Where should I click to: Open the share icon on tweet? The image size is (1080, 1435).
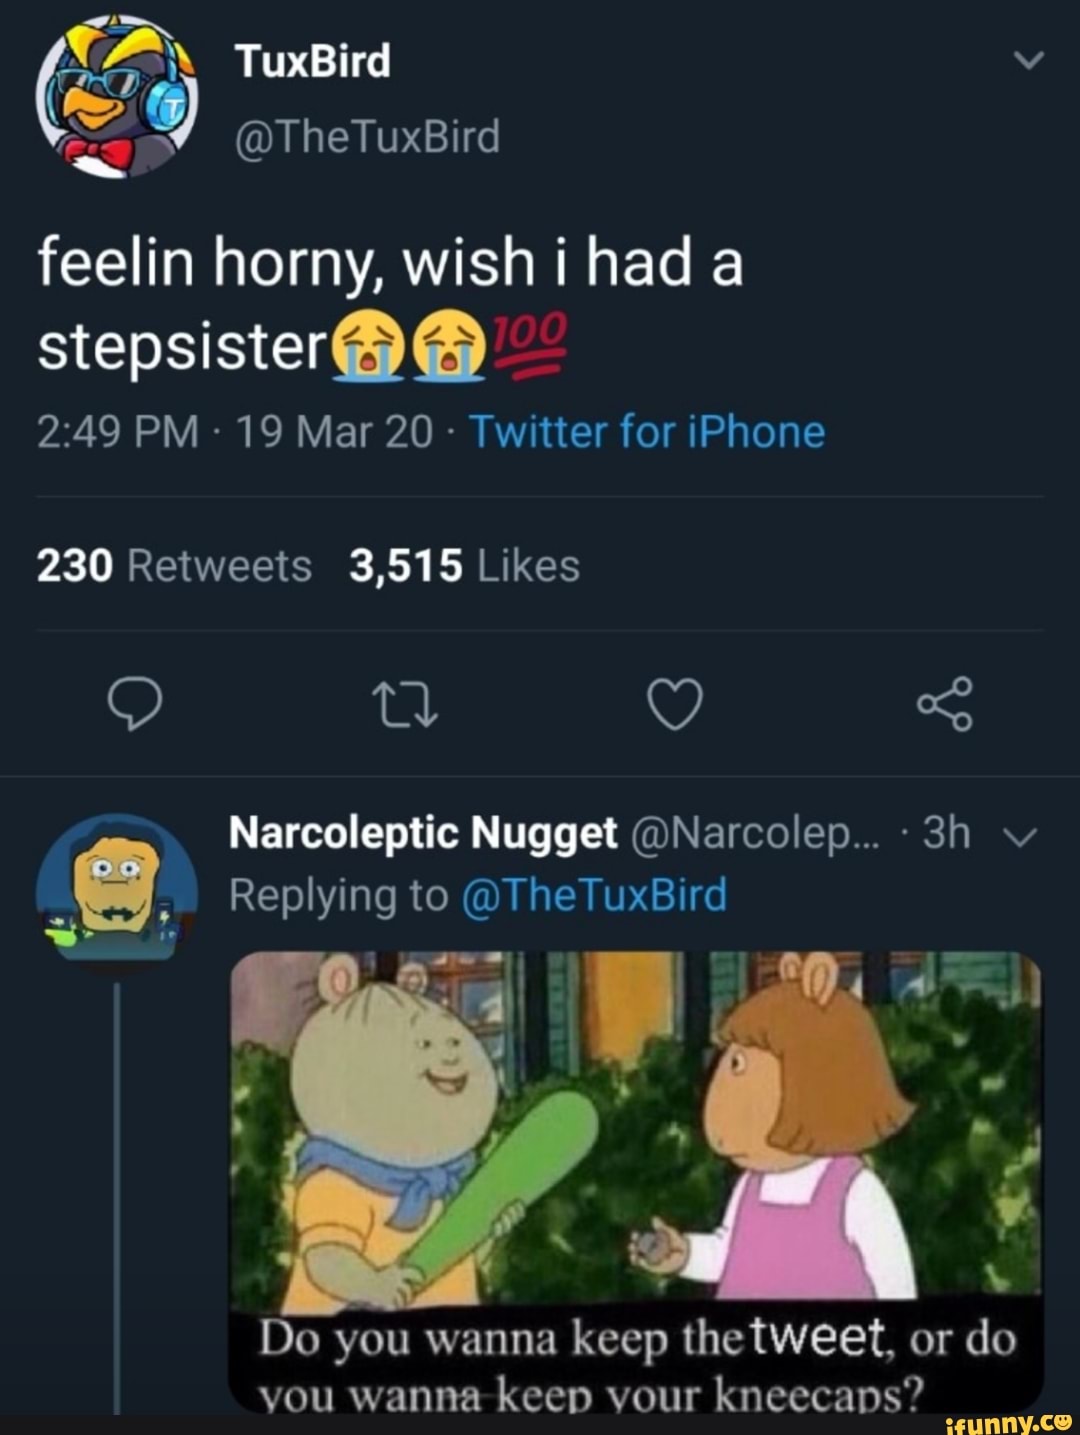click(944, 704)
